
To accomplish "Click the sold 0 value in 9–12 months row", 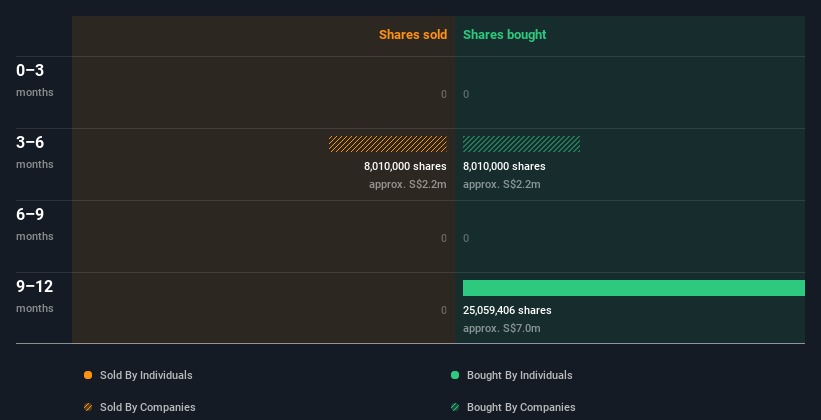I will (x=444, y=310).
